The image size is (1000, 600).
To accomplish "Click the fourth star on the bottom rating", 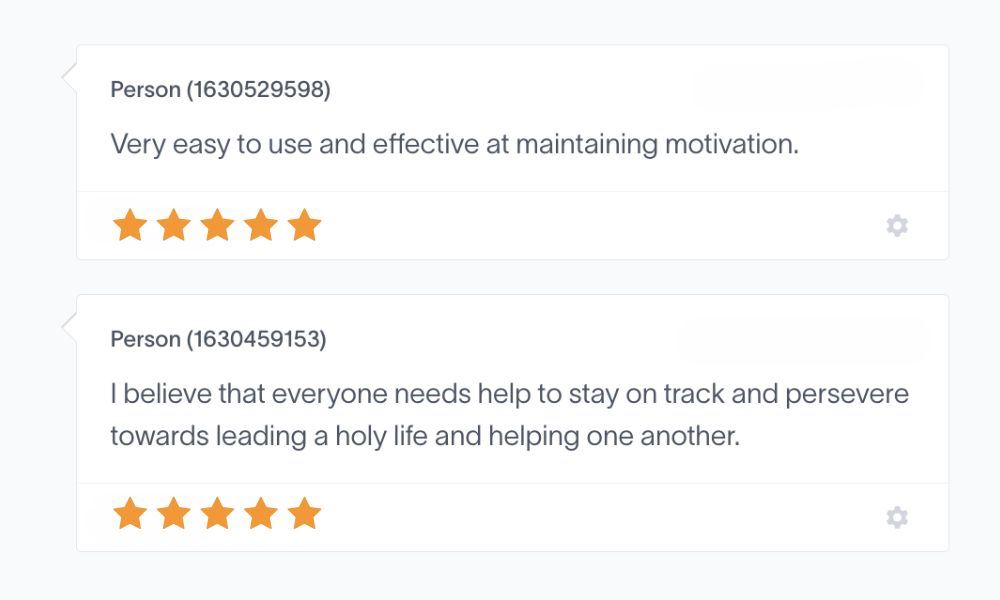I will [259, 515].
